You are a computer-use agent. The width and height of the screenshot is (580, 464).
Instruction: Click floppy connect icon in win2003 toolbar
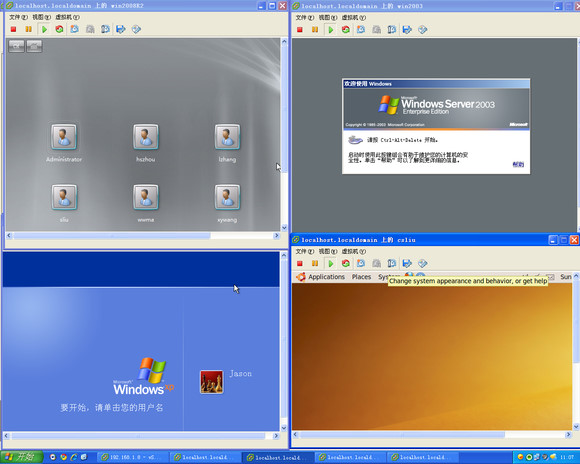[407, 30]
